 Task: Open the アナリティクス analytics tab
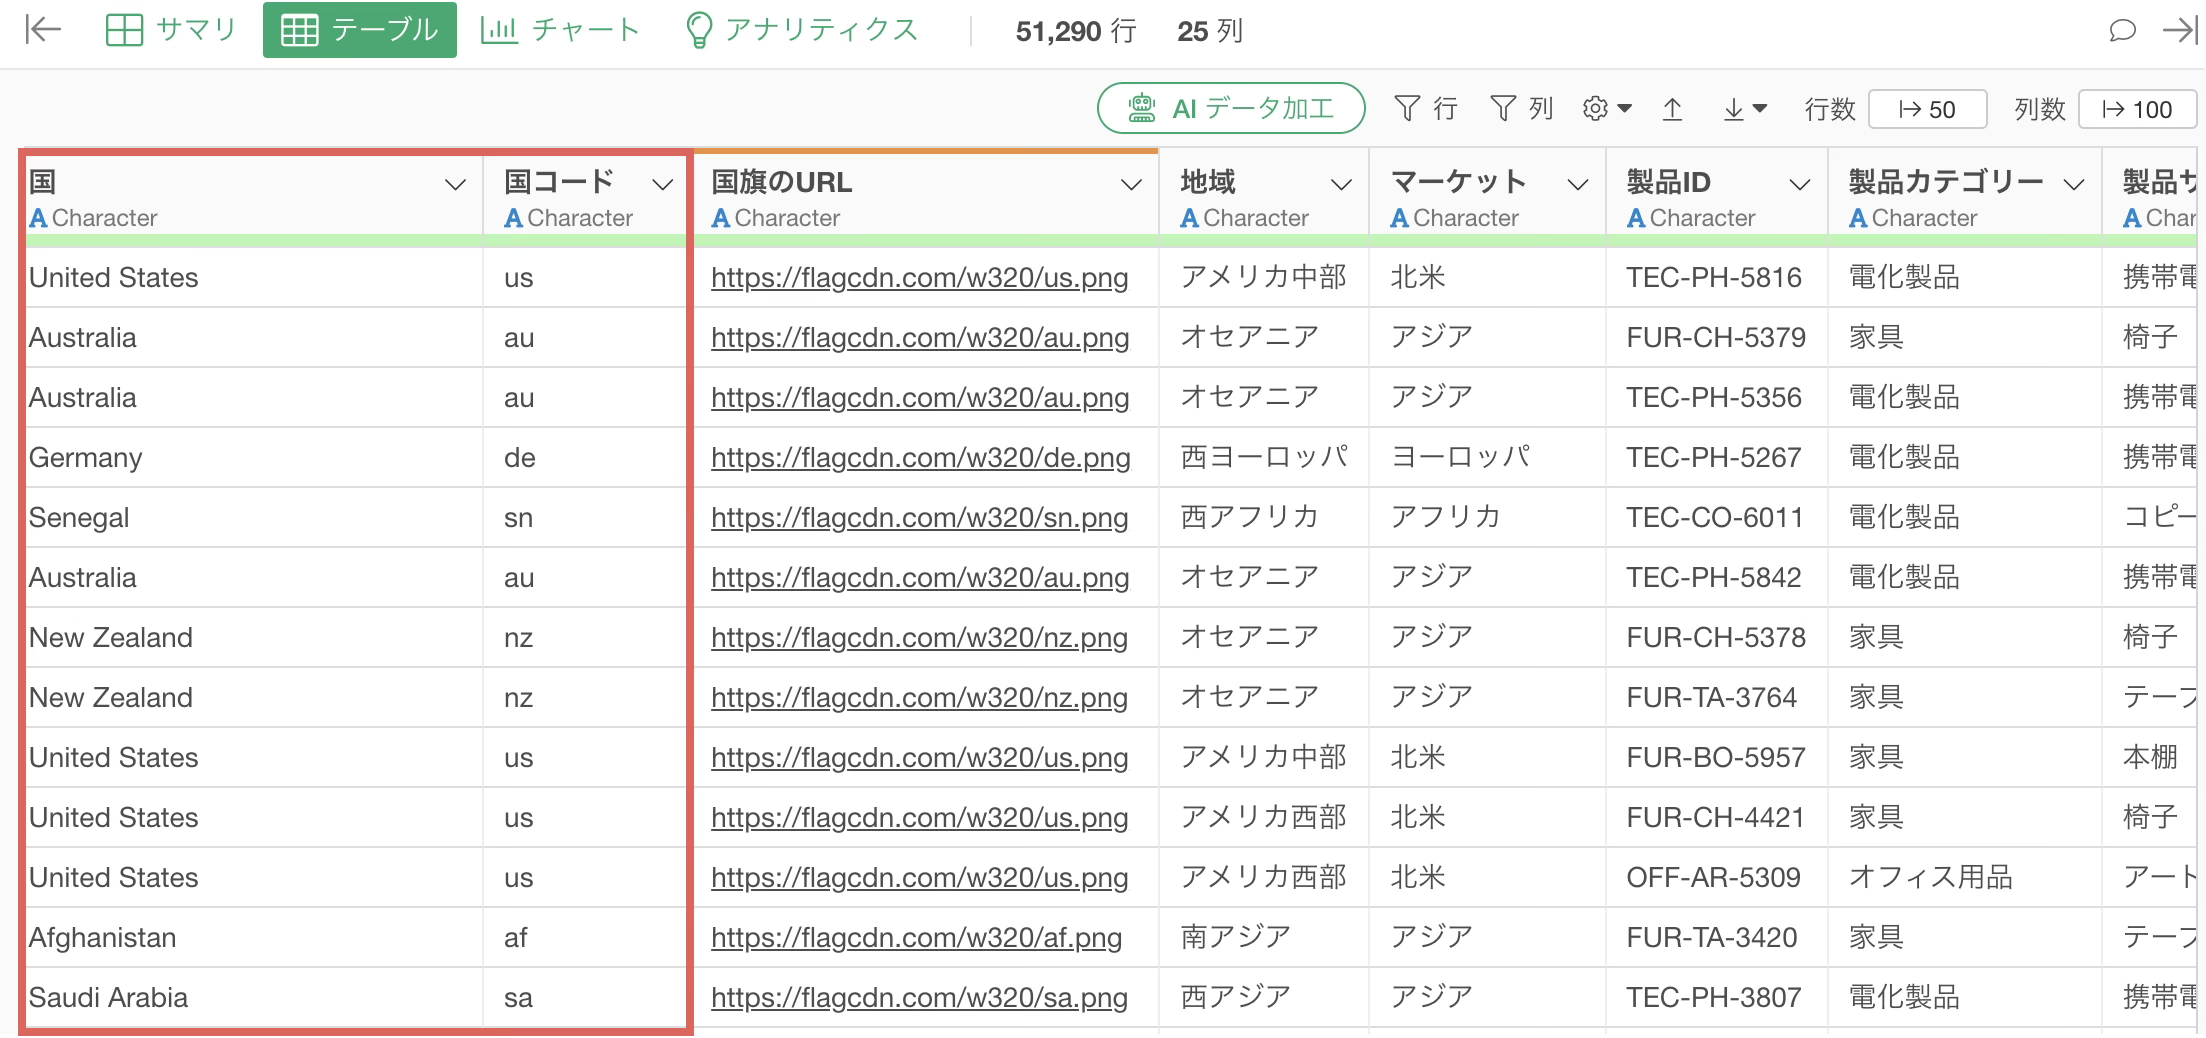coord(802,30)
